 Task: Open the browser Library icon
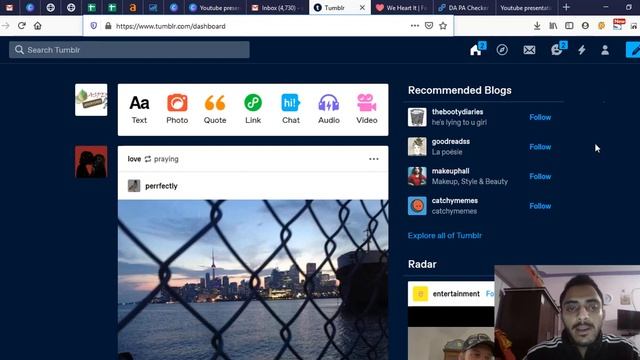[553, 26]
